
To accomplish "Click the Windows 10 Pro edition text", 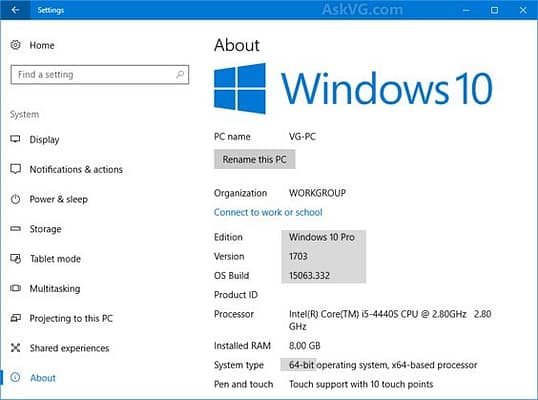I will coord(321,237).
